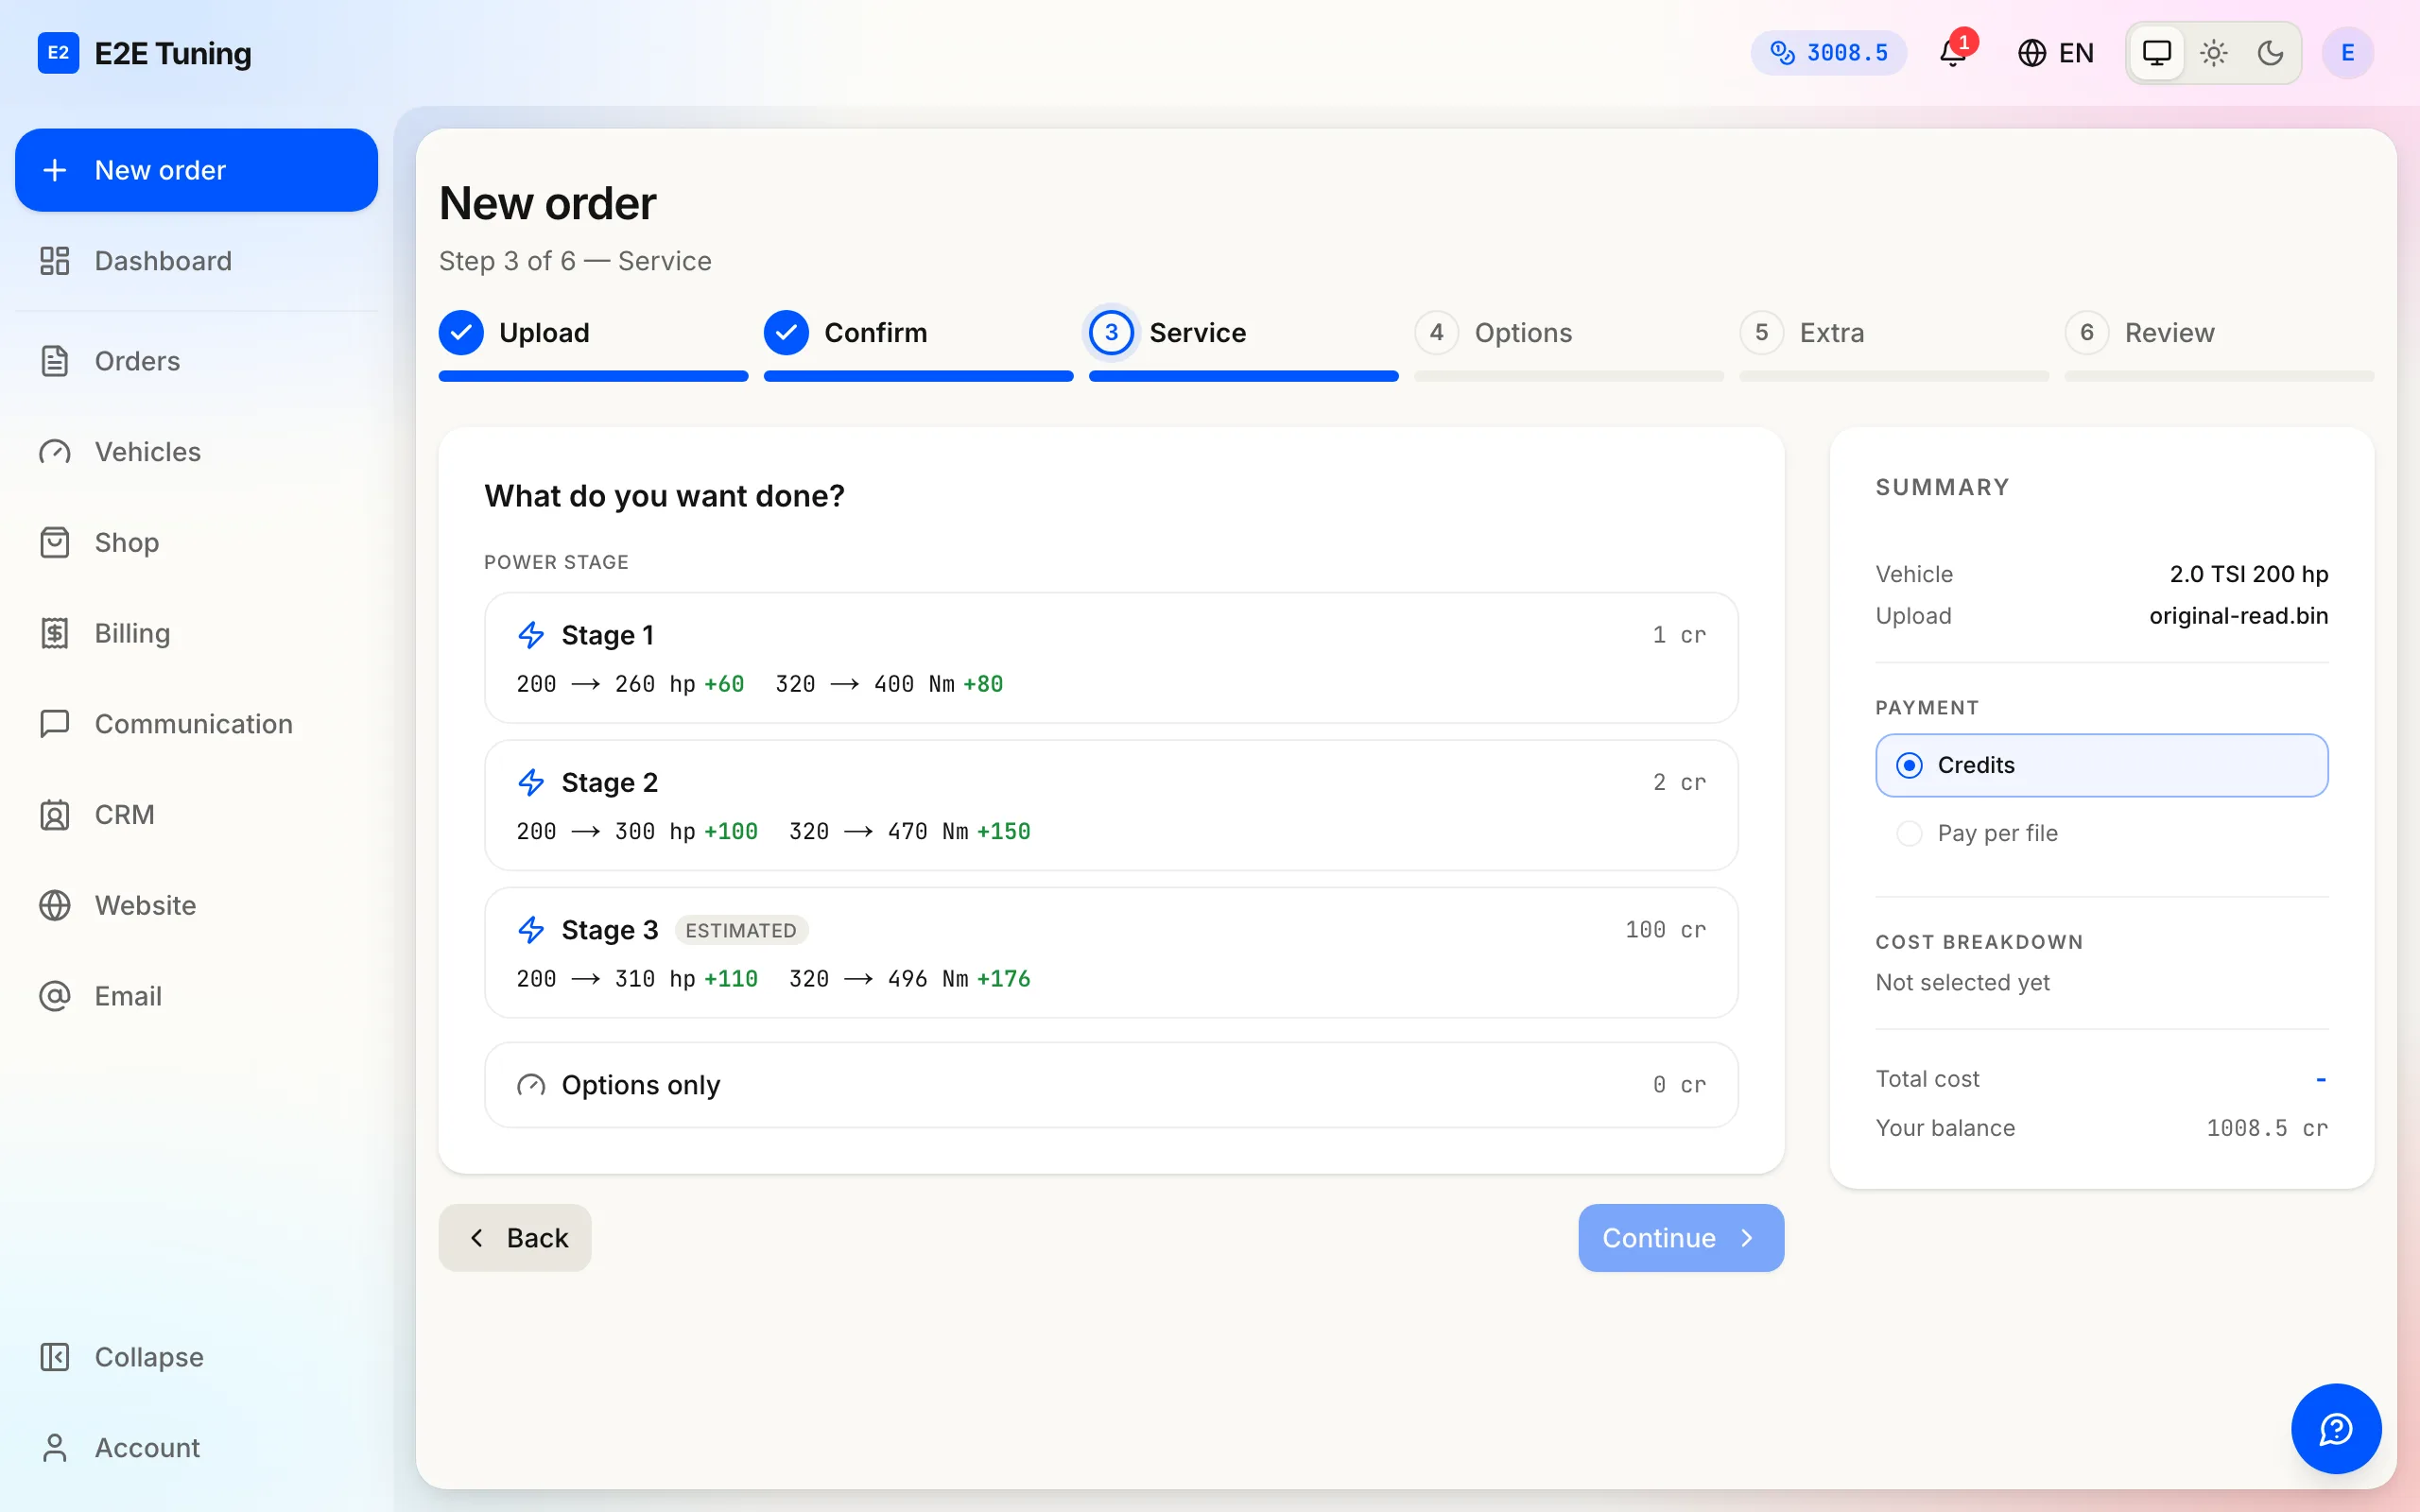
Task: Switch to dark theme moon icon
Action: (2270, 52)
